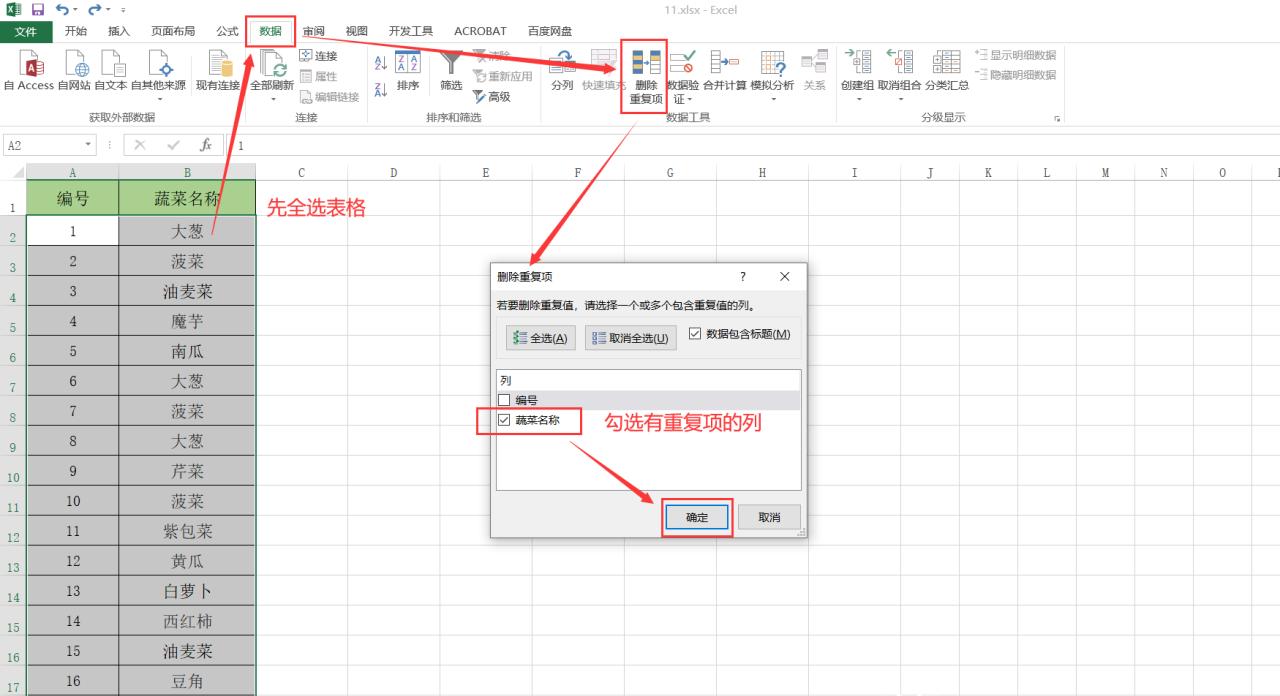Screen dimensions: 1280x696
Task: Switch to the ACROBAT tab
Action: pos(480,31)
